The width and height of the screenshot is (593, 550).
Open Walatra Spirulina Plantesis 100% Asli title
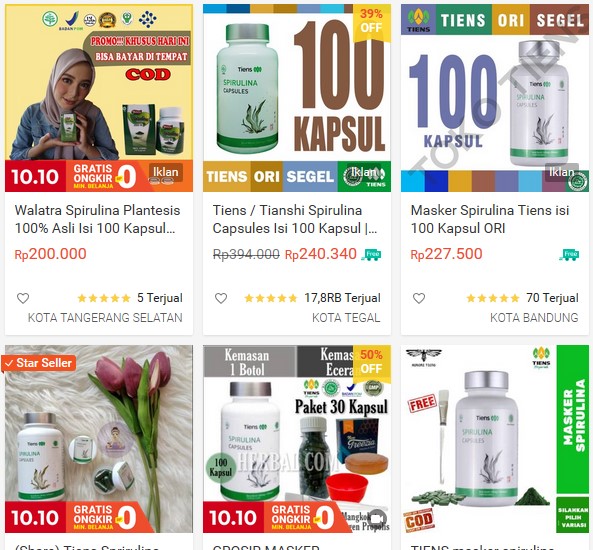click(97, 219)
